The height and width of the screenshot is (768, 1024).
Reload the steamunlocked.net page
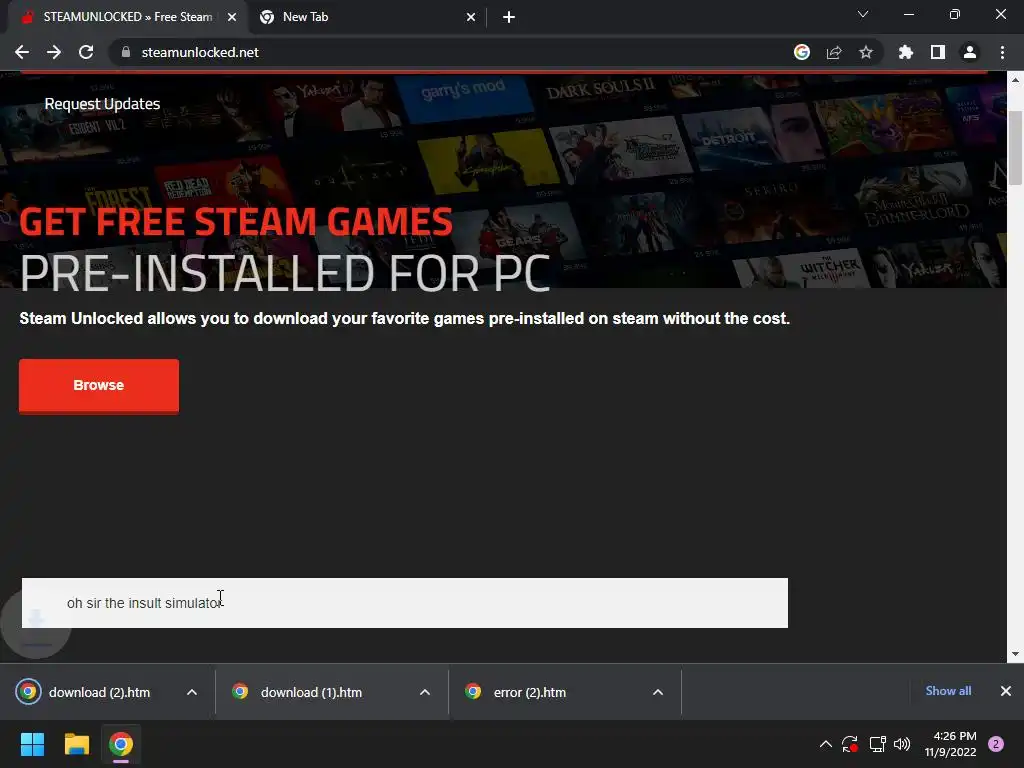[86, 52]
